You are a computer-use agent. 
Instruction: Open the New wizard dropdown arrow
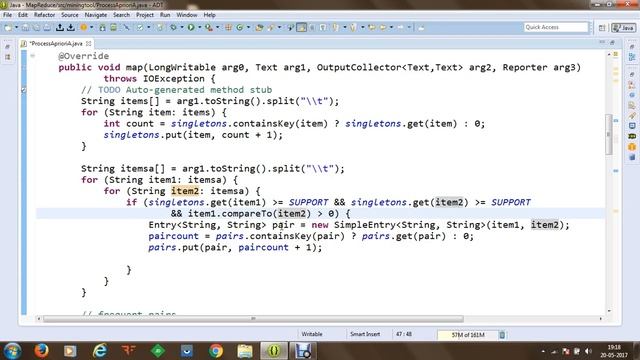click(16, 27)
